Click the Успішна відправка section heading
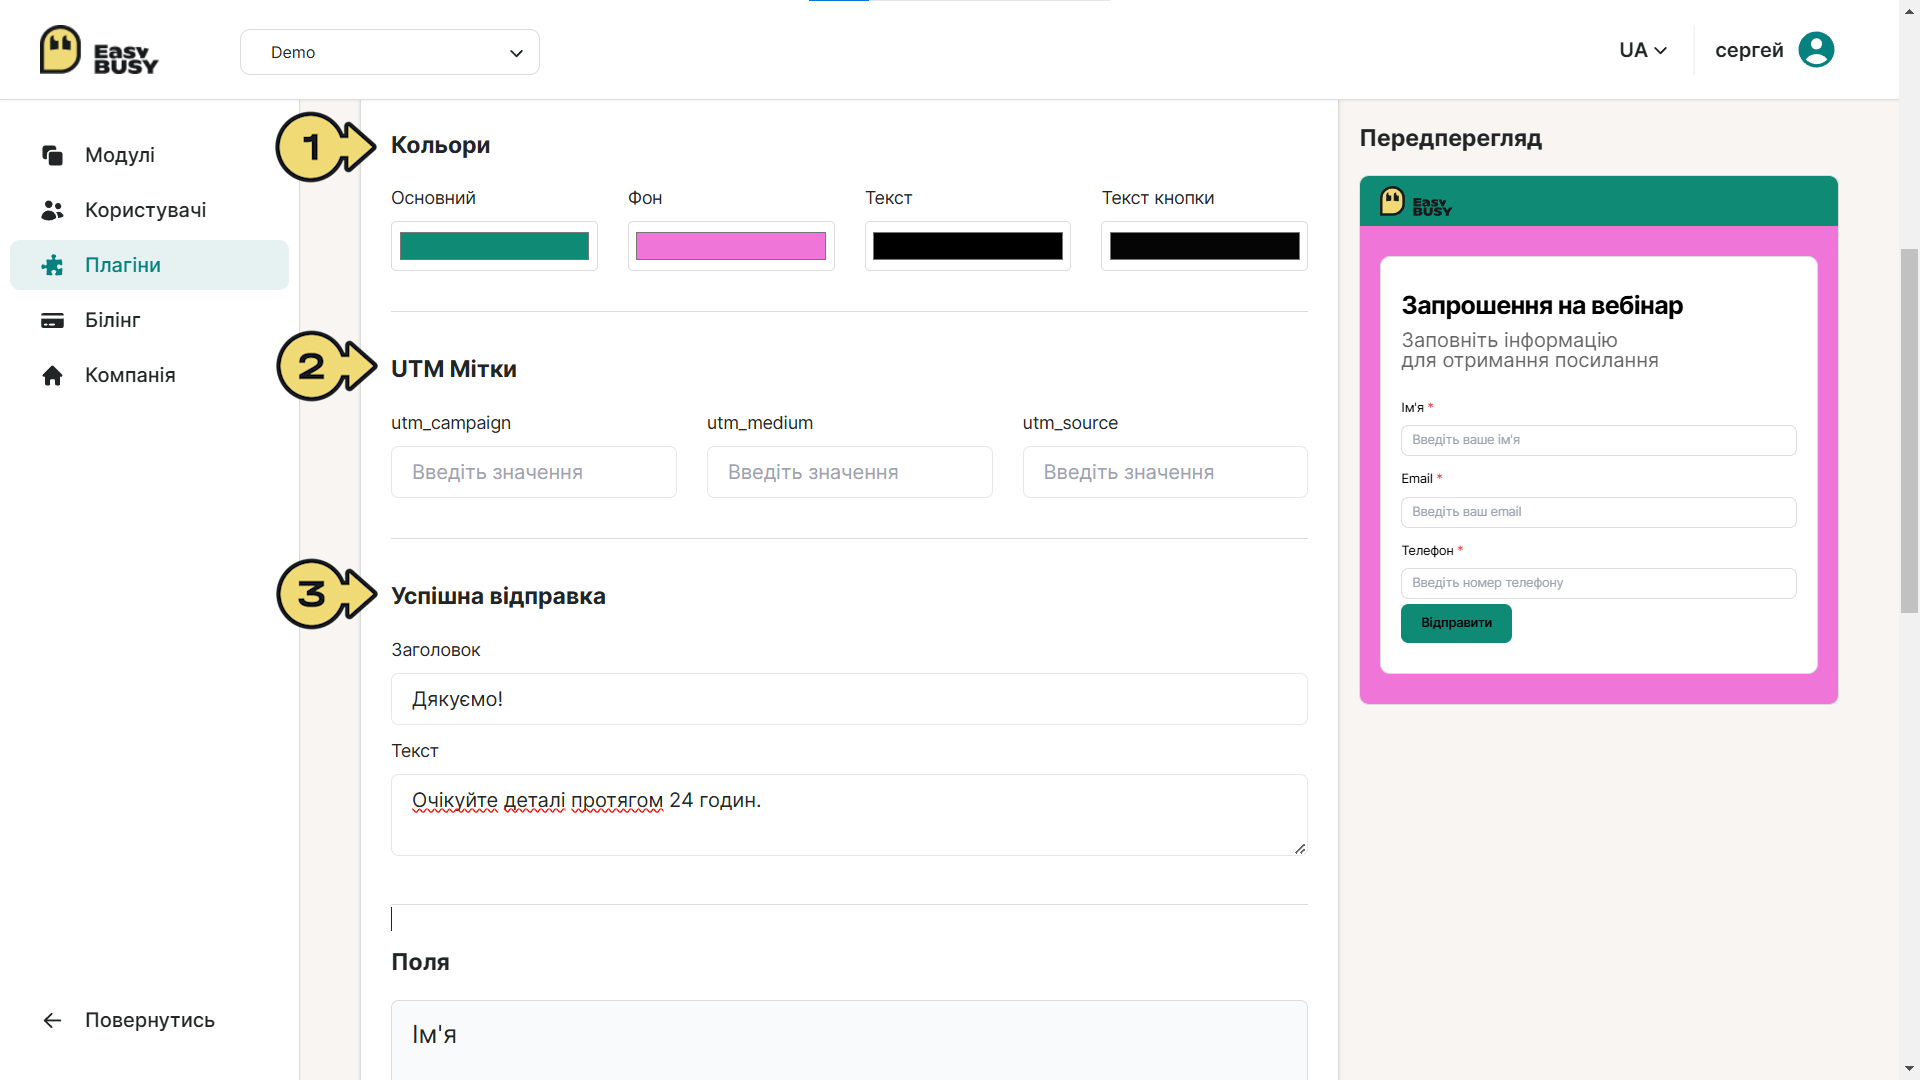 [498, 596]
